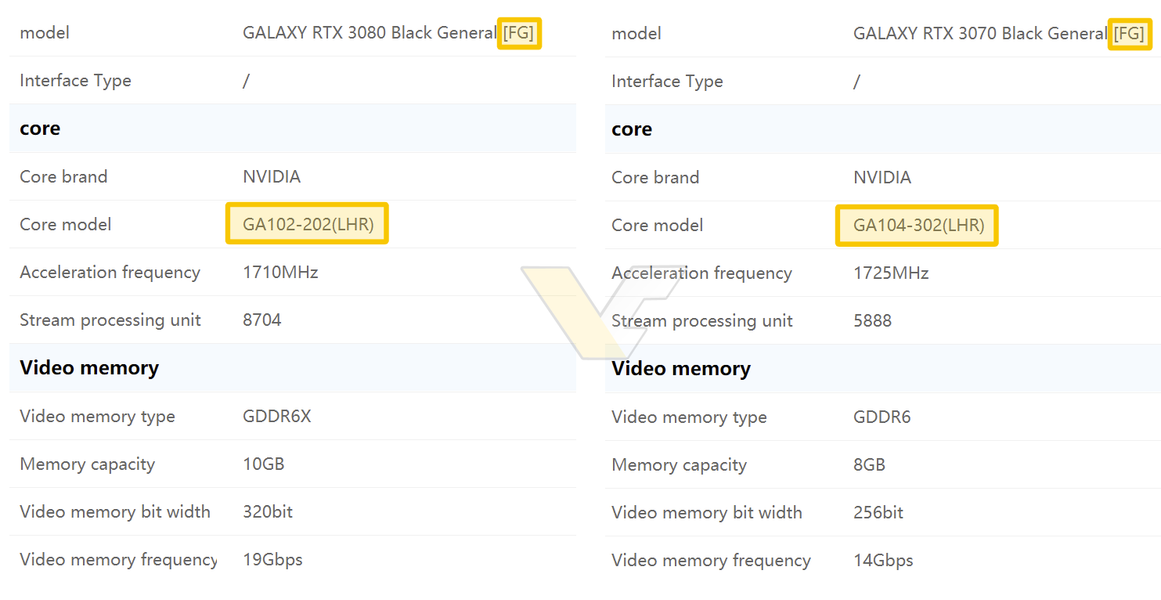Select the highlighted GA102-202(LHR) core model
Screen dimensions: 1161x600
(308, 224)
